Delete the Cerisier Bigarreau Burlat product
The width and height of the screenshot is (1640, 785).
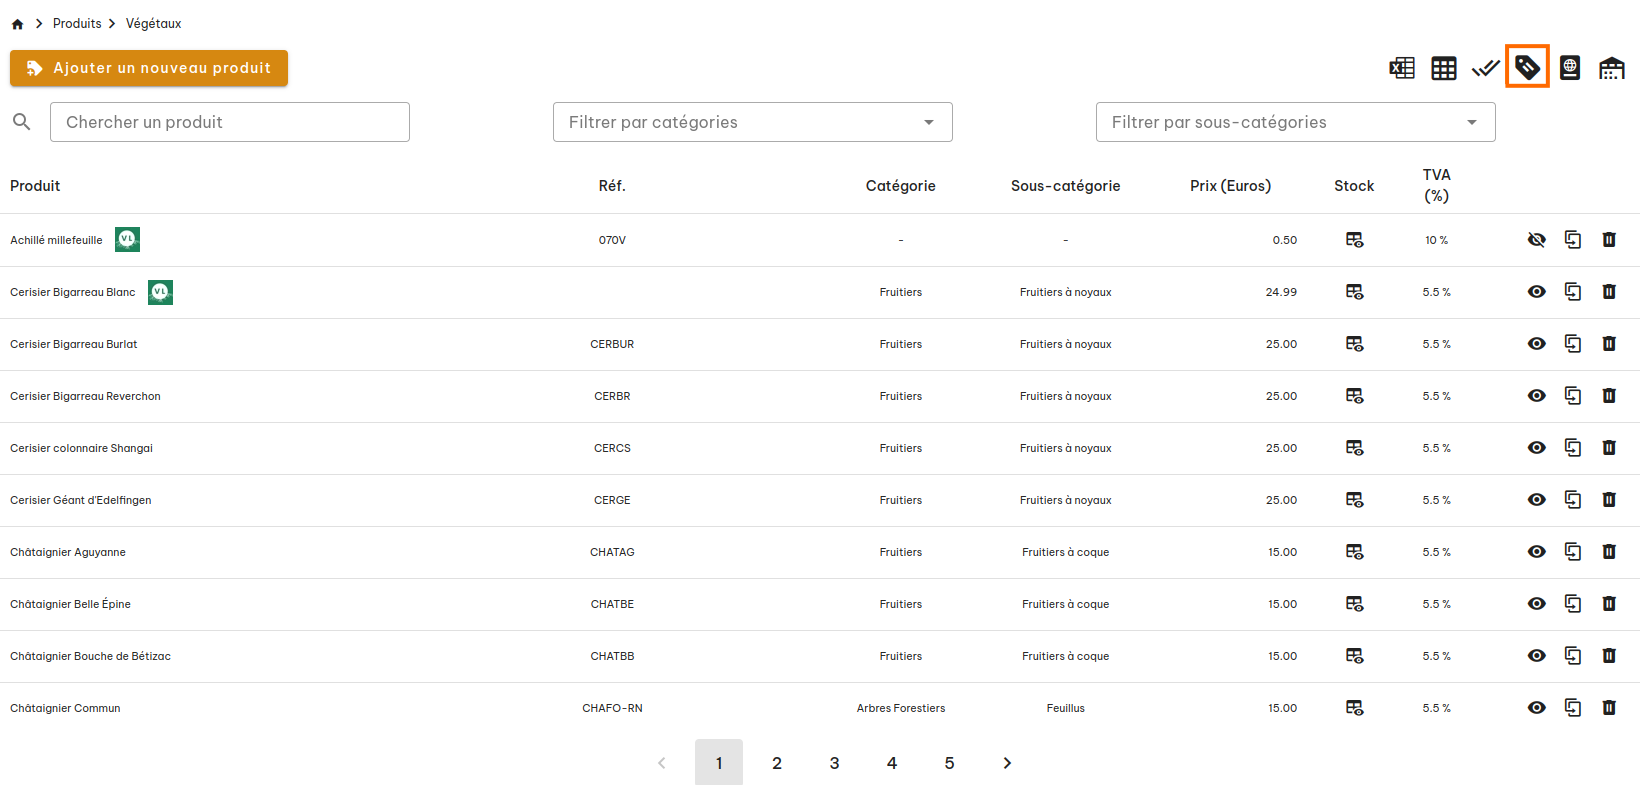(1609, 344)
